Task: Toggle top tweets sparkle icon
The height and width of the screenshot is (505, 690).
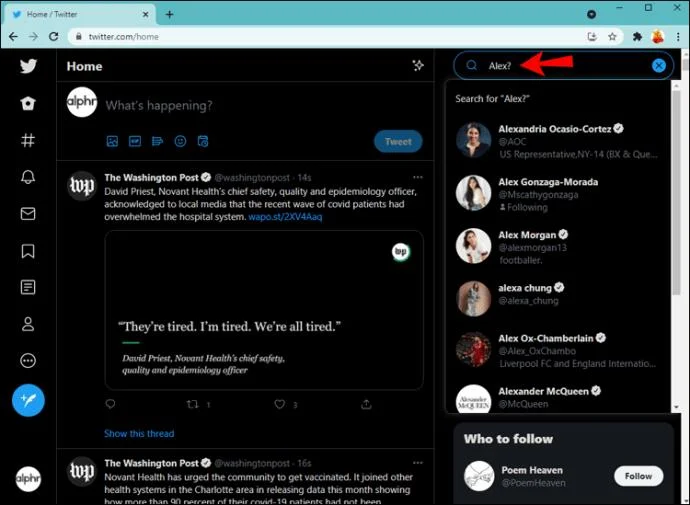Action: point(418,66)
